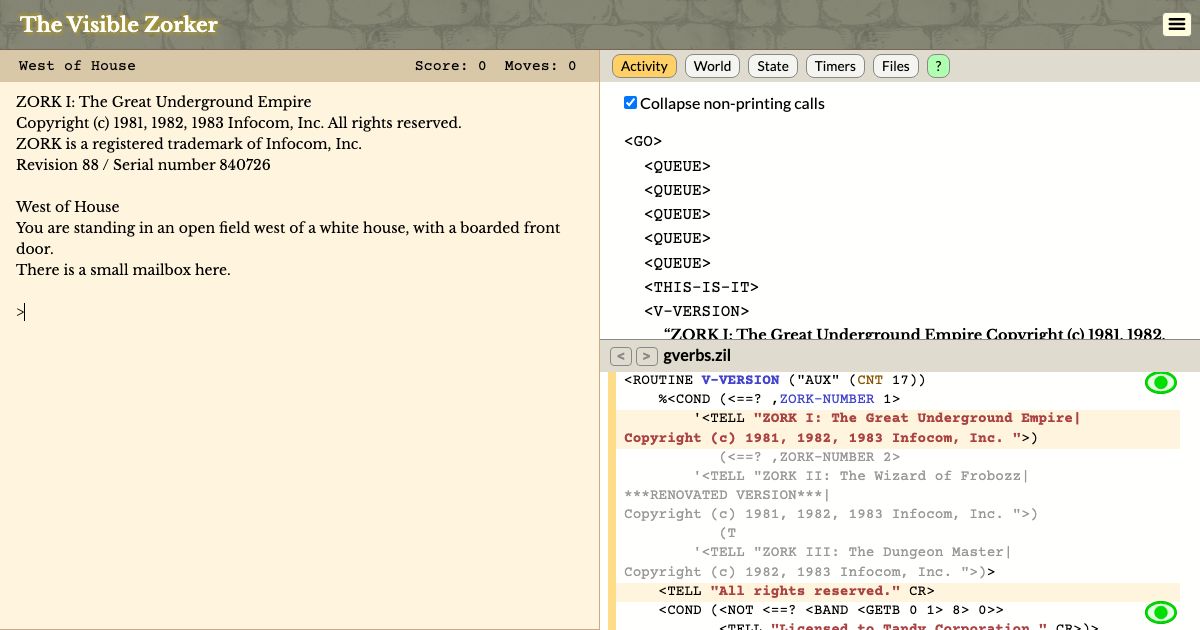Image resolution: width=1200 pixels, height=630 pixels.
Task: Switch to the World tab
Action: (712, 65)
